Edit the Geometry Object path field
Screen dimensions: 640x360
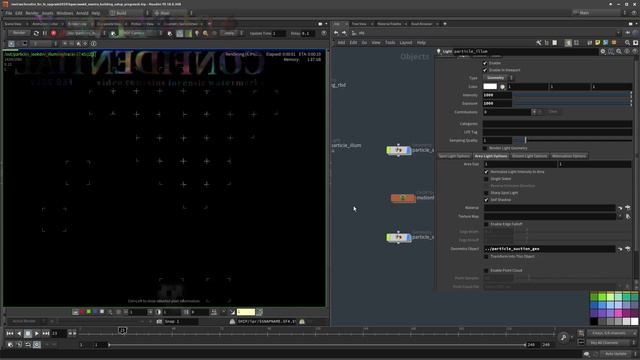click(x=549, y=249)
